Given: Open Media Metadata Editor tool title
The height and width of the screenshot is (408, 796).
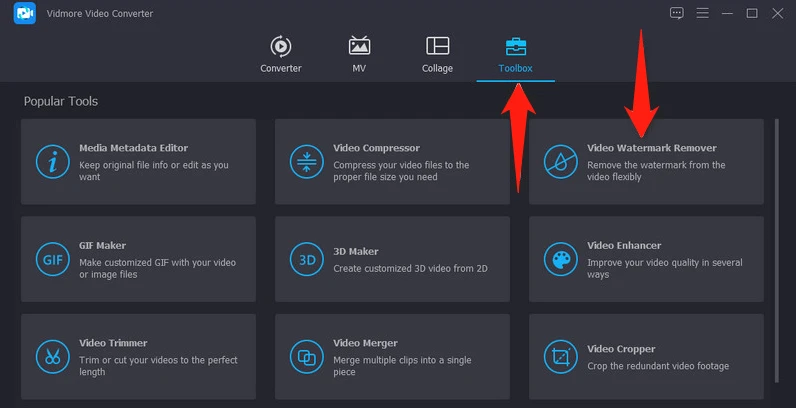Looking at the screenshot, I should (134, 148).
